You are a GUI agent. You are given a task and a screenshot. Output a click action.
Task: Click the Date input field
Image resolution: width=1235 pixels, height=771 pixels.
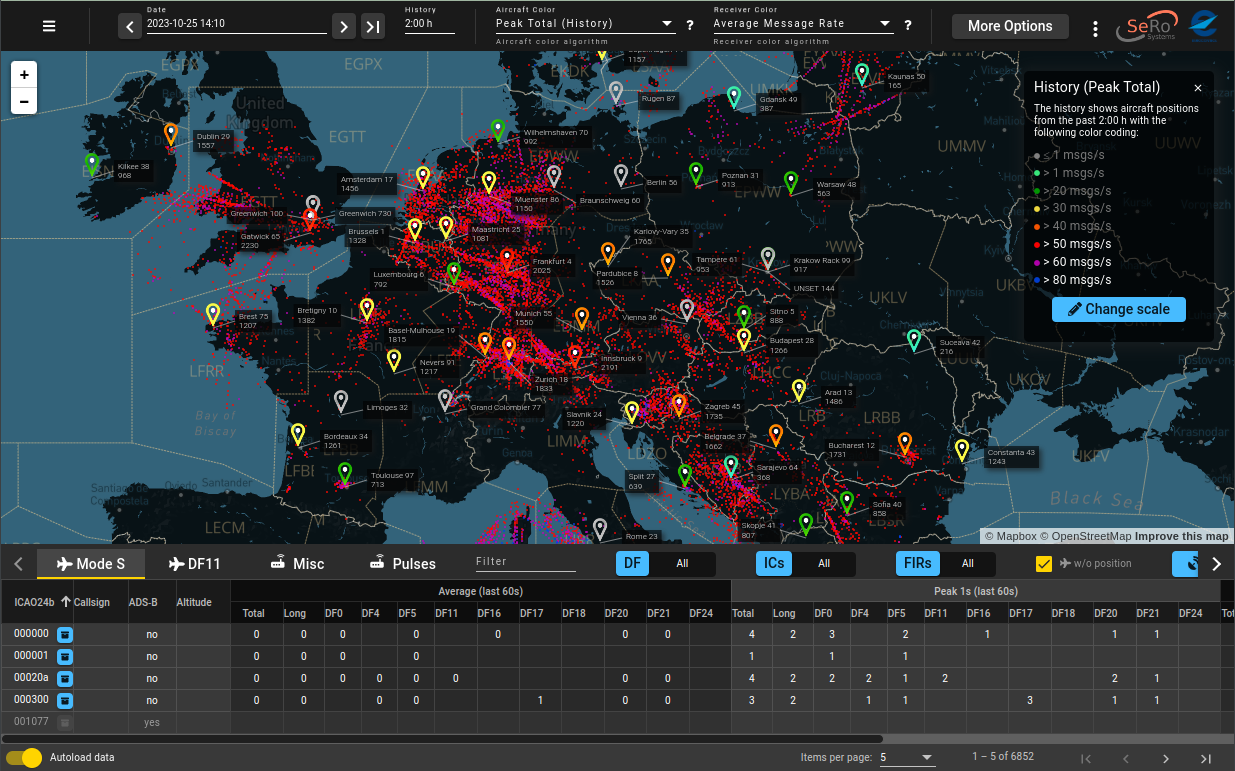236,24
